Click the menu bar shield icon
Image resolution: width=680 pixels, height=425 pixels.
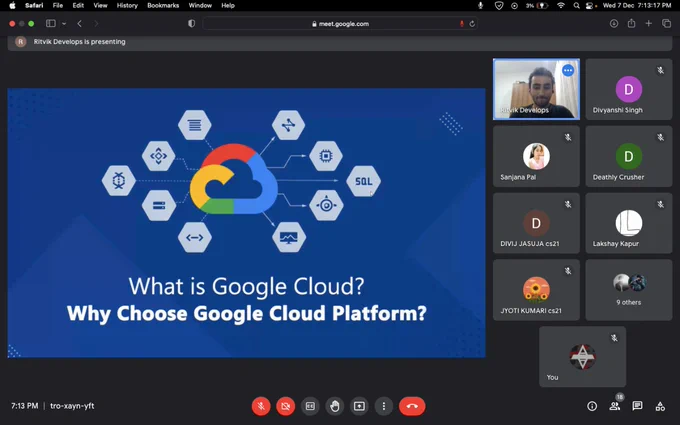[499, 6]
